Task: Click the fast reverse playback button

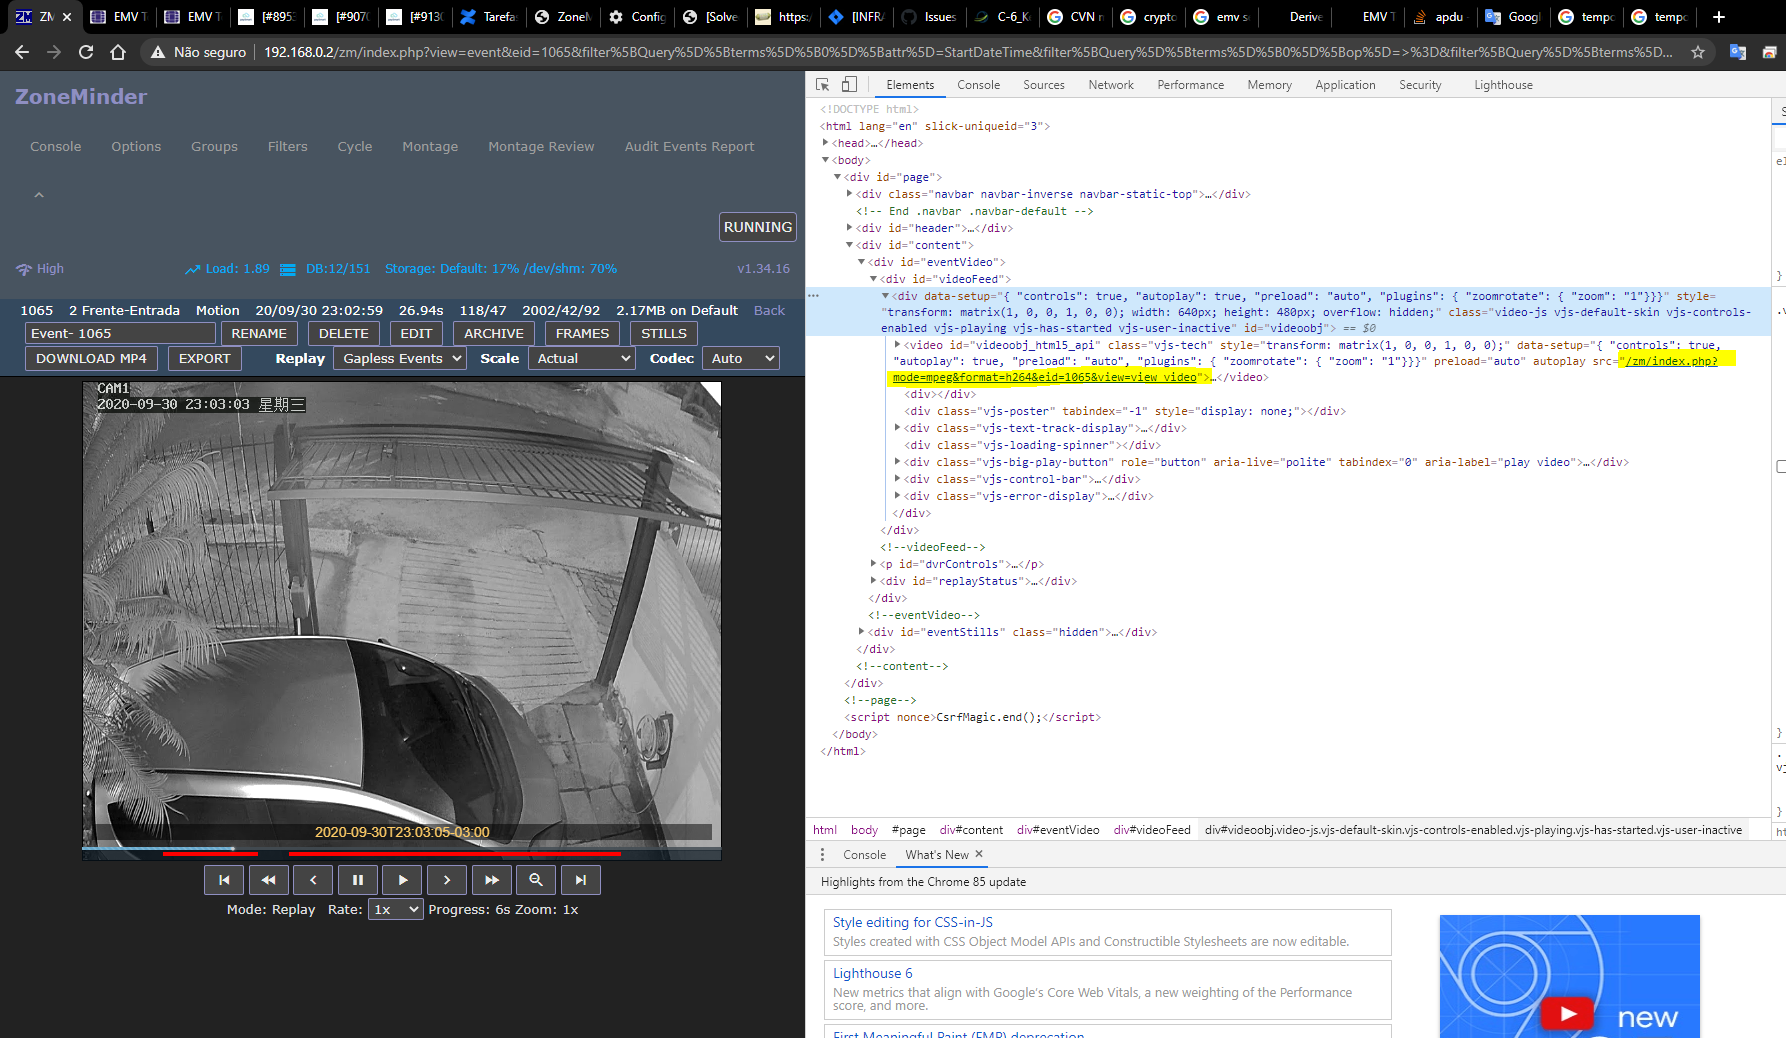Action: [x=268, y=880]
